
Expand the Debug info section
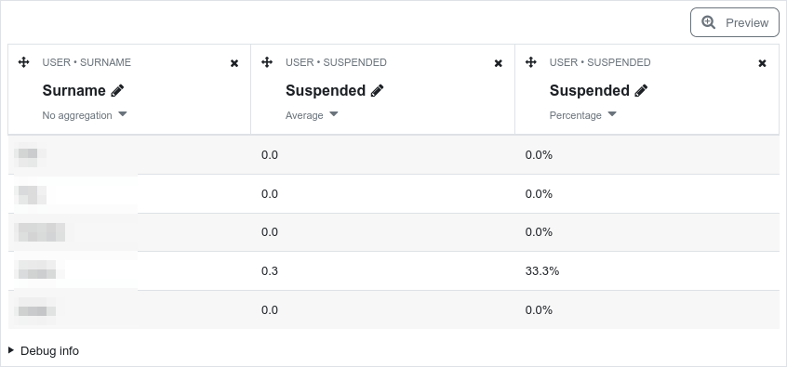click(x=44, y=350)
